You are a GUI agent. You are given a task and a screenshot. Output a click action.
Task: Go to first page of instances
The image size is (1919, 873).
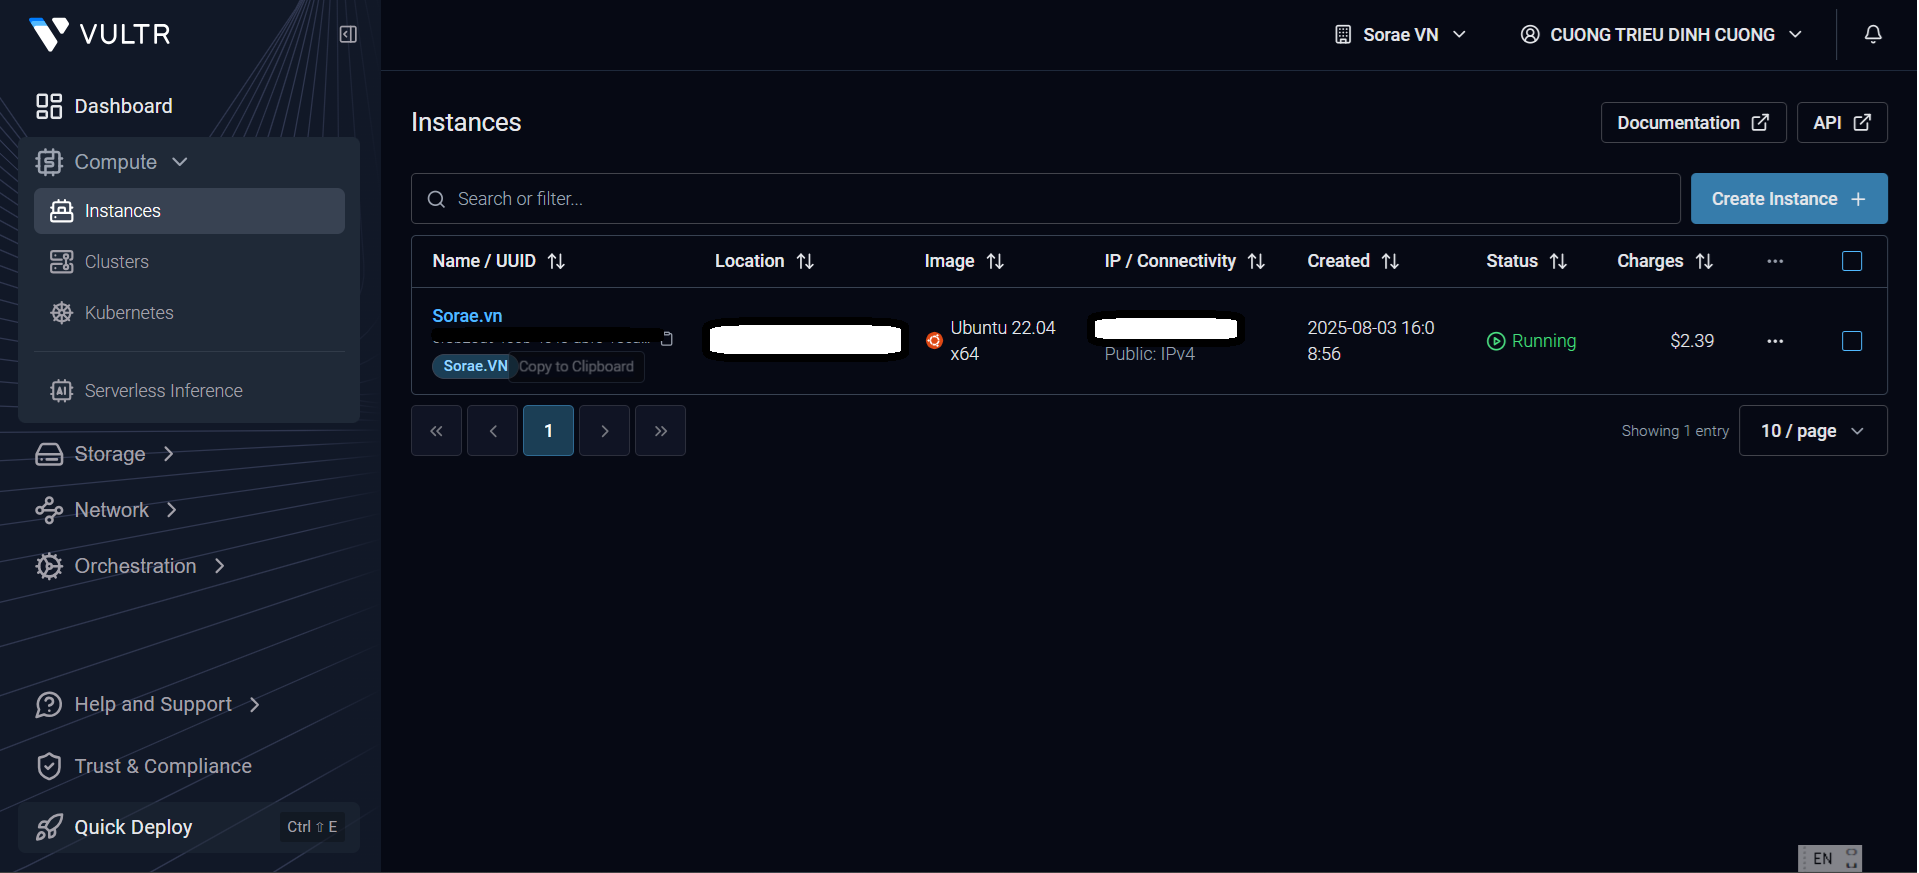pos(437,431)
